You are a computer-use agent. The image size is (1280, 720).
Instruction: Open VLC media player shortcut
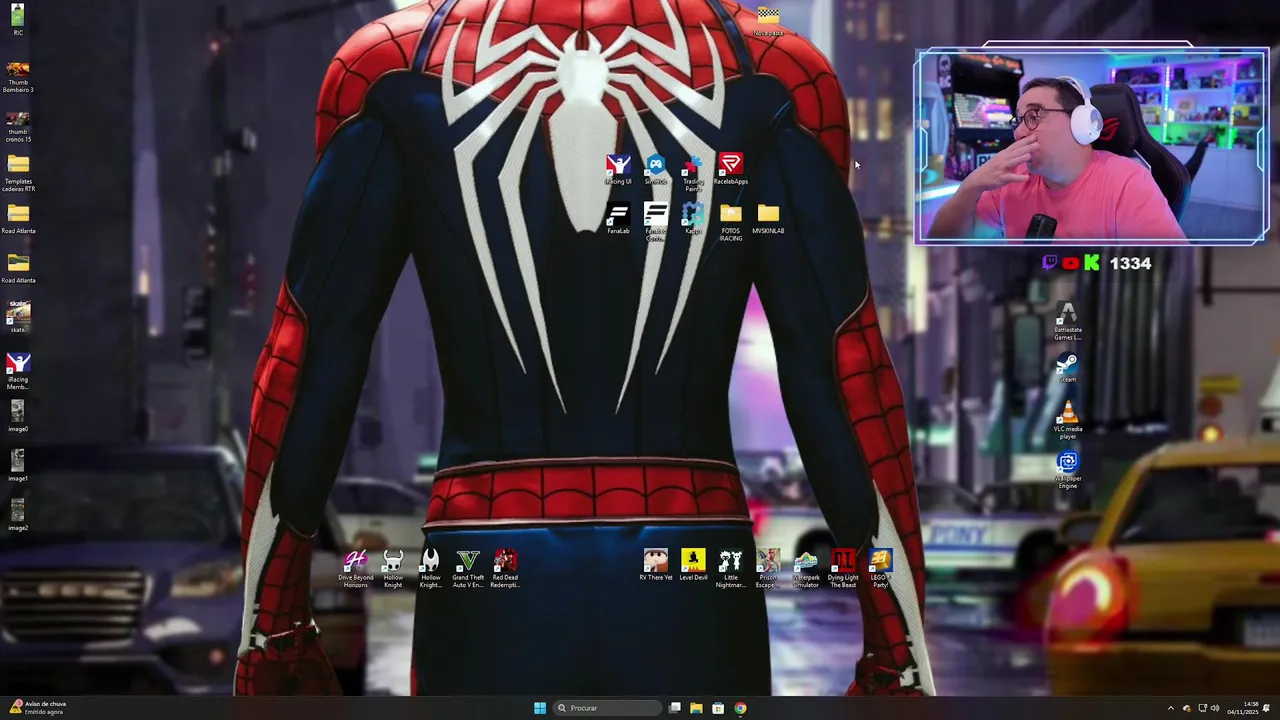pyautogui.click(x=1068, y=421)
